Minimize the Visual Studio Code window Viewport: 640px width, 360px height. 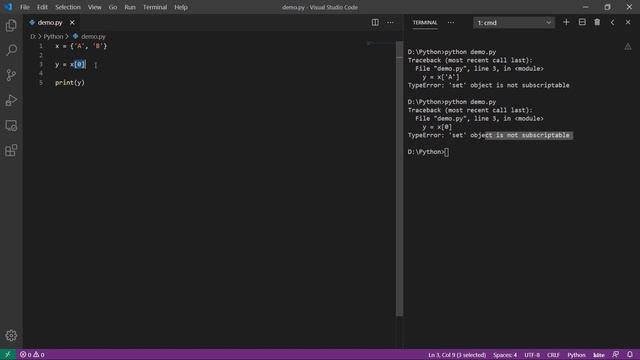coord(585,7)
